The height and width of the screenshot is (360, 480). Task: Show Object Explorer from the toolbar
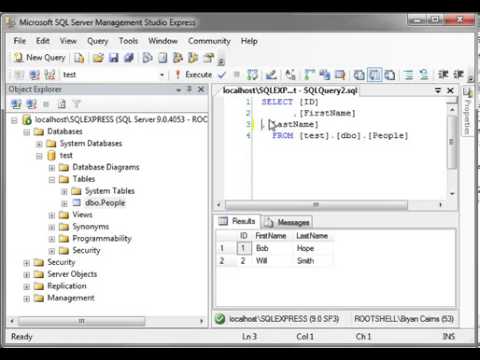[x=178, y=58]
